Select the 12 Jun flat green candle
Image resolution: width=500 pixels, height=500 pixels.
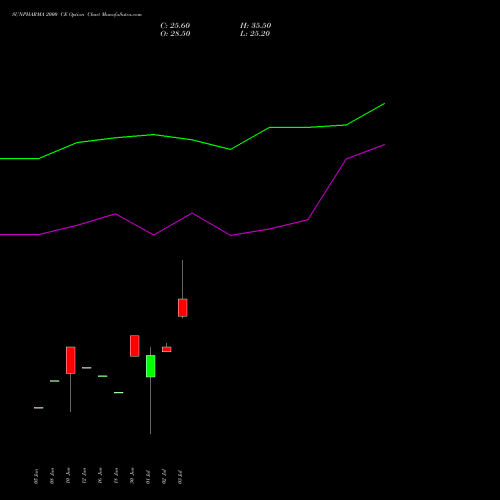coord(87,368)
